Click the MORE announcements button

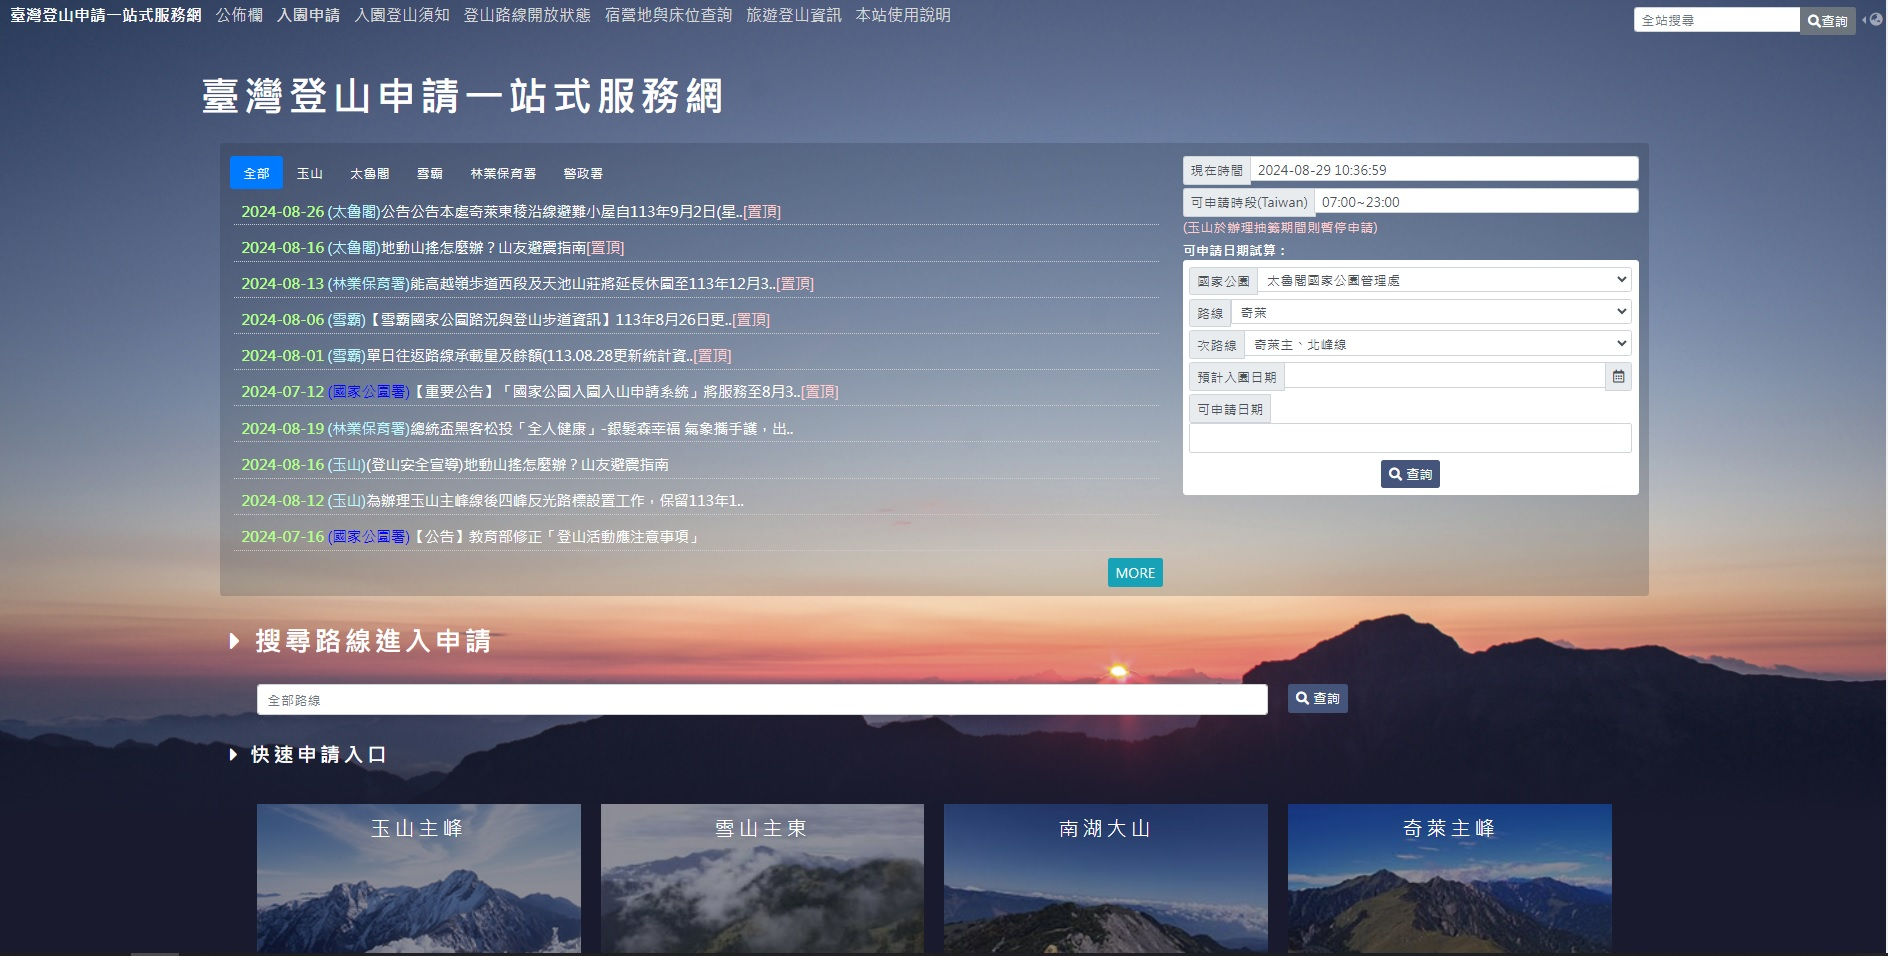coord(1135,573)
